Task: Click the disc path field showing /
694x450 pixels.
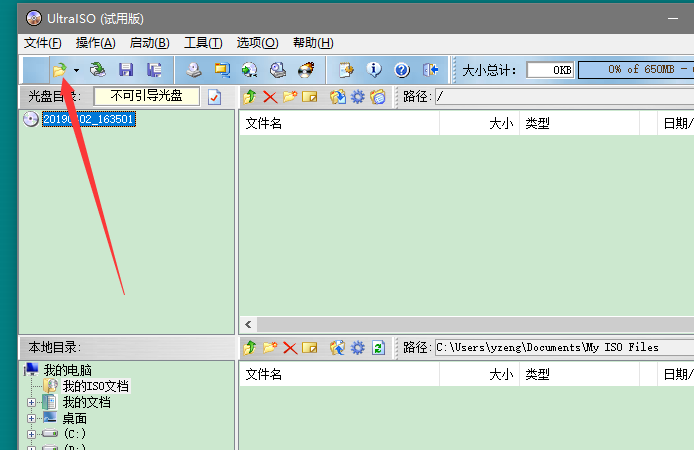Action: click(x=564, y=96)
